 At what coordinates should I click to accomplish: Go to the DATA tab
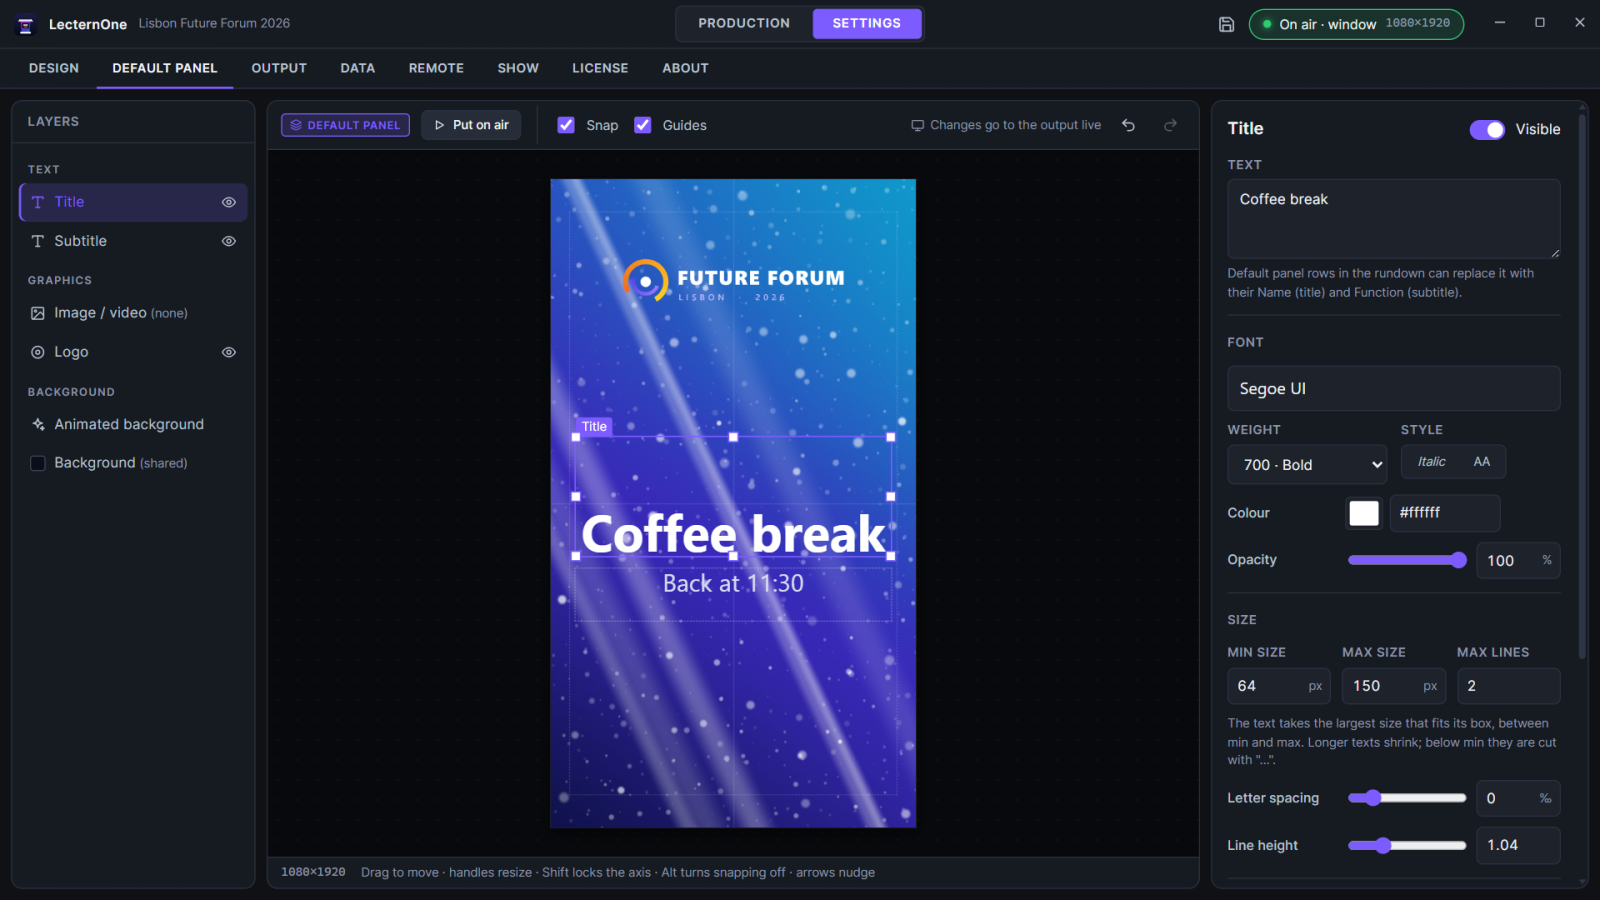tap(358, 68)
